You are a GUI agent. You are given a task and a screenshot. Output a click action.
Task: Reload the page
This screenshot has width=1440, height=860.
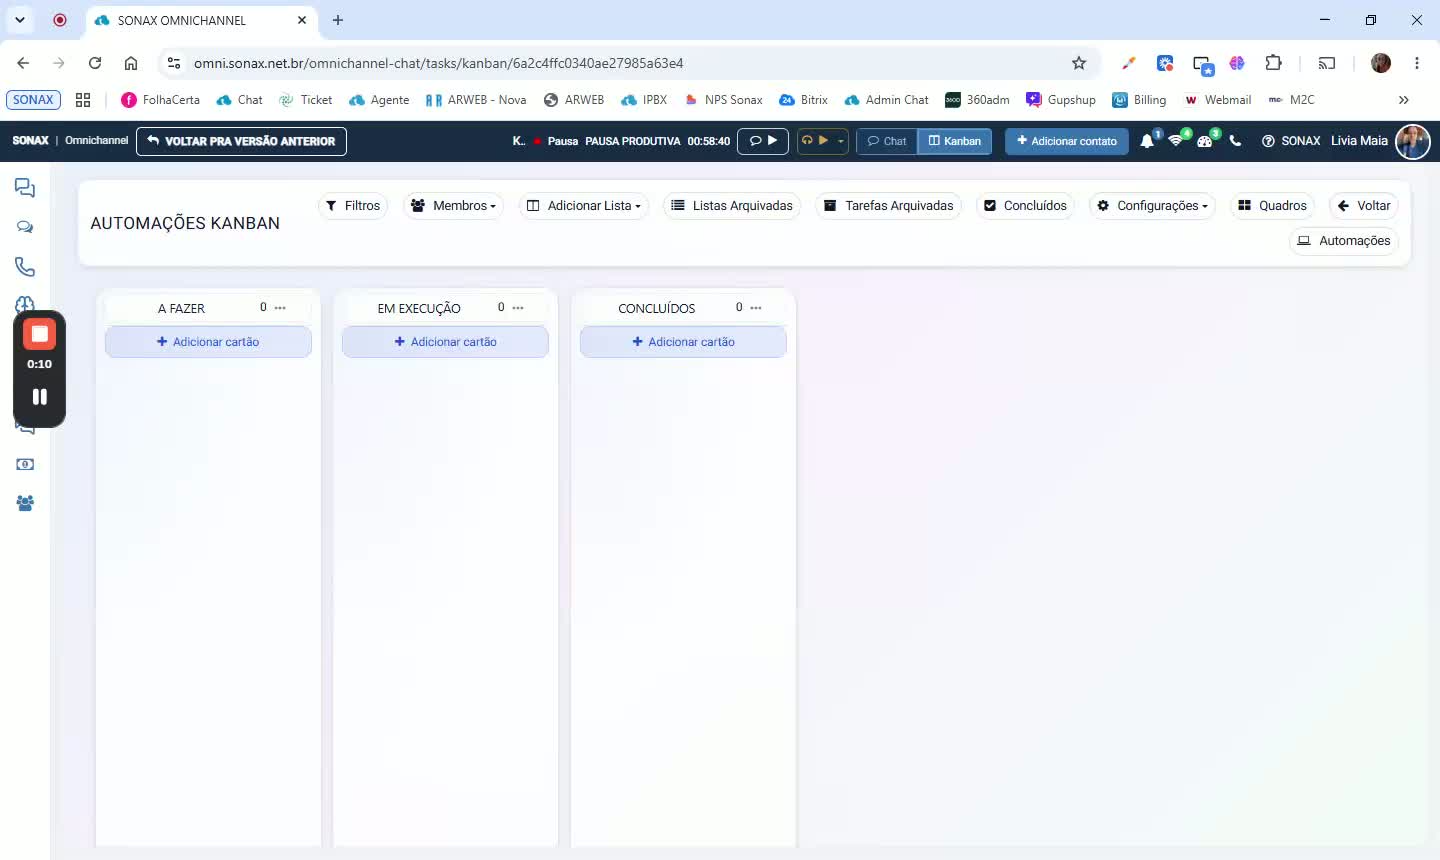pyautogui.click(x=95, y=63)
